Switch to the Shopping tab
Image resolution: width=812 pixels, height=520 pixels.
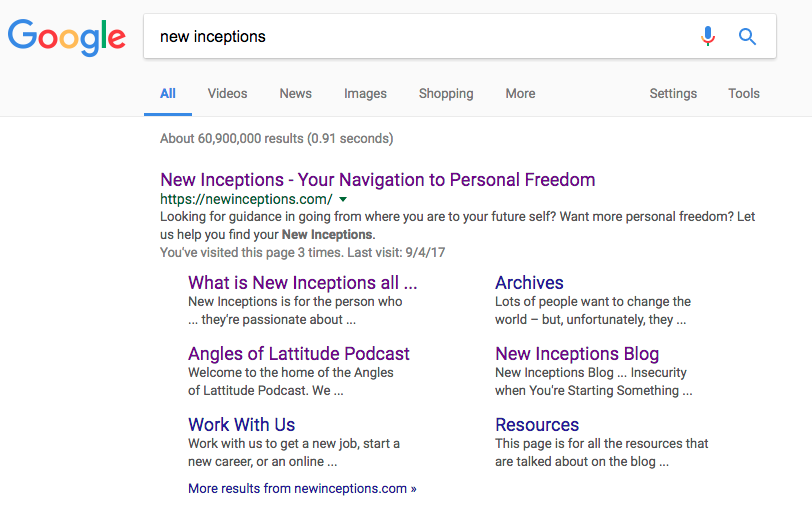pos(446,93)
